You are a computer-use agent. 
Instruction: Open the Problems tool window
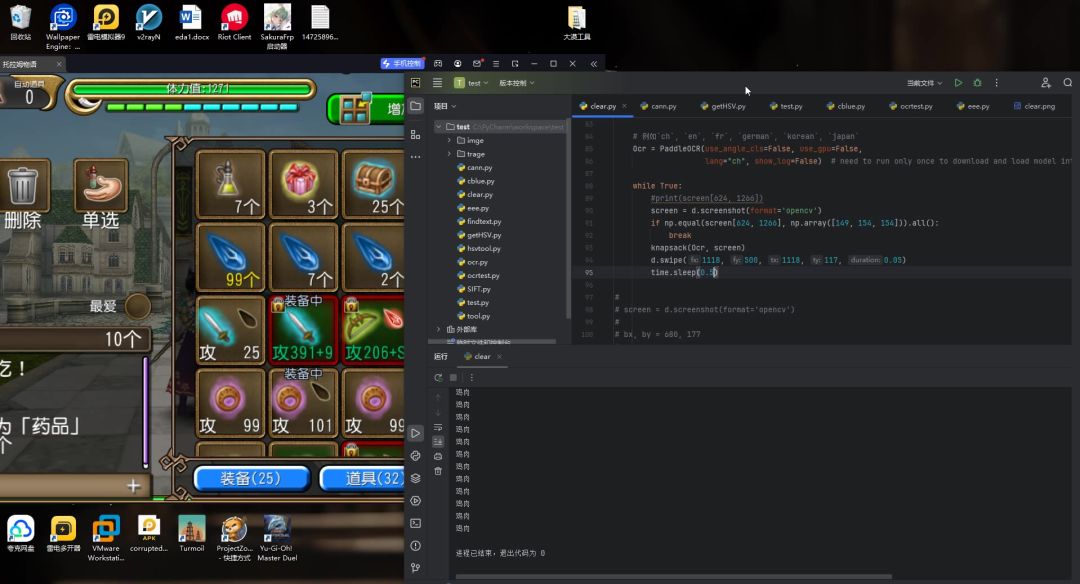coord(415,546)
